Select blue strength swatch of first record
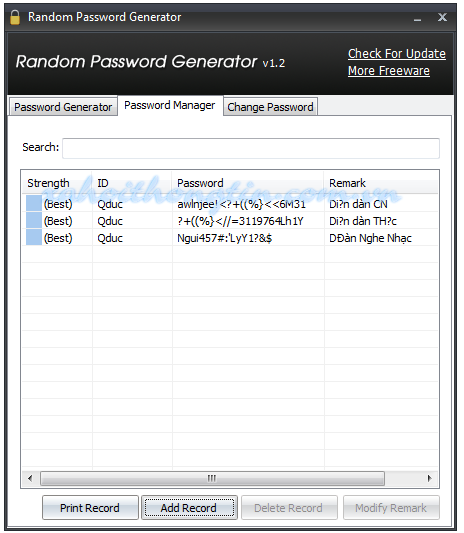The height and width of the screenshot is (533, 464). (x=34, y=204)
